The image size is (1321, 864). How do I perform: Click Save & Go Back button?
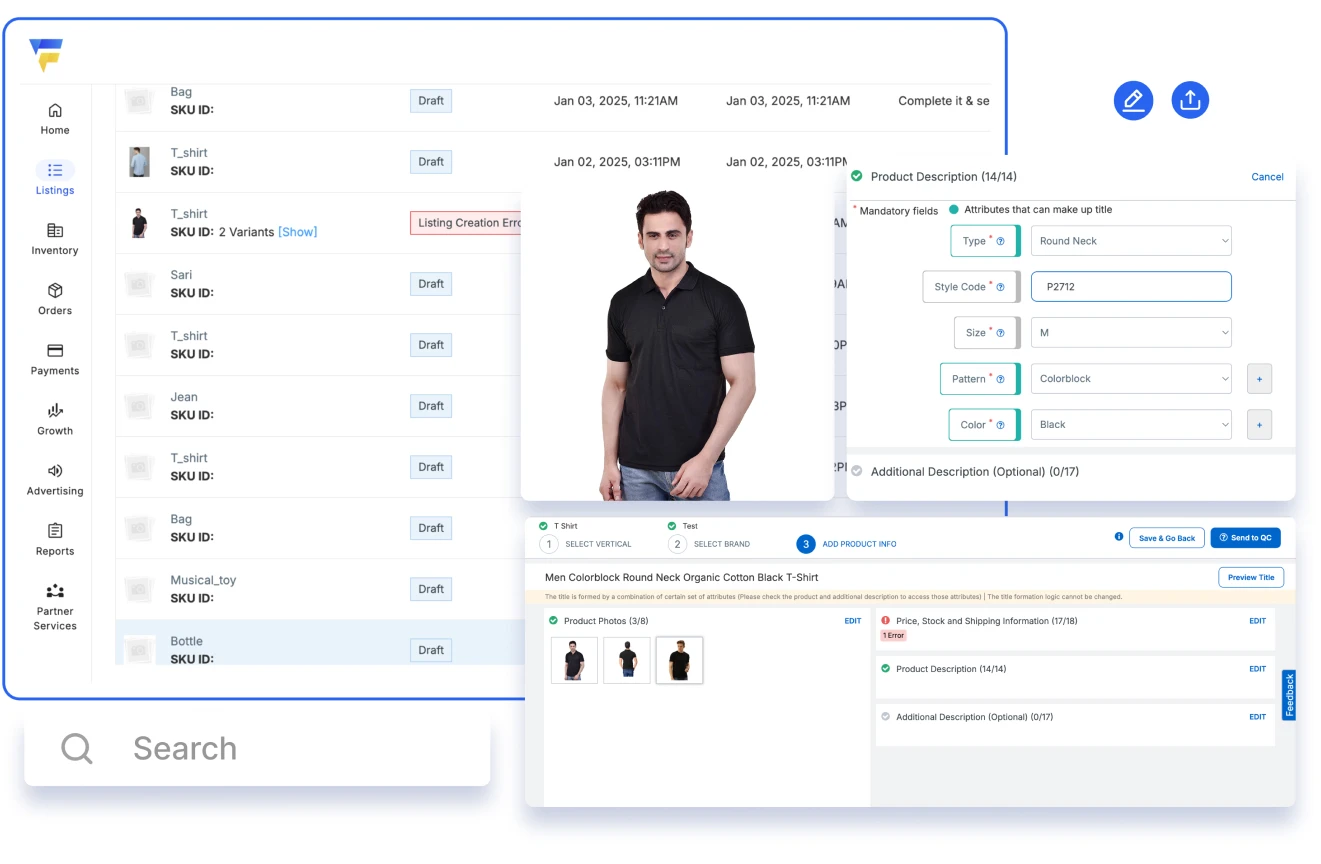coord(1166,538)
